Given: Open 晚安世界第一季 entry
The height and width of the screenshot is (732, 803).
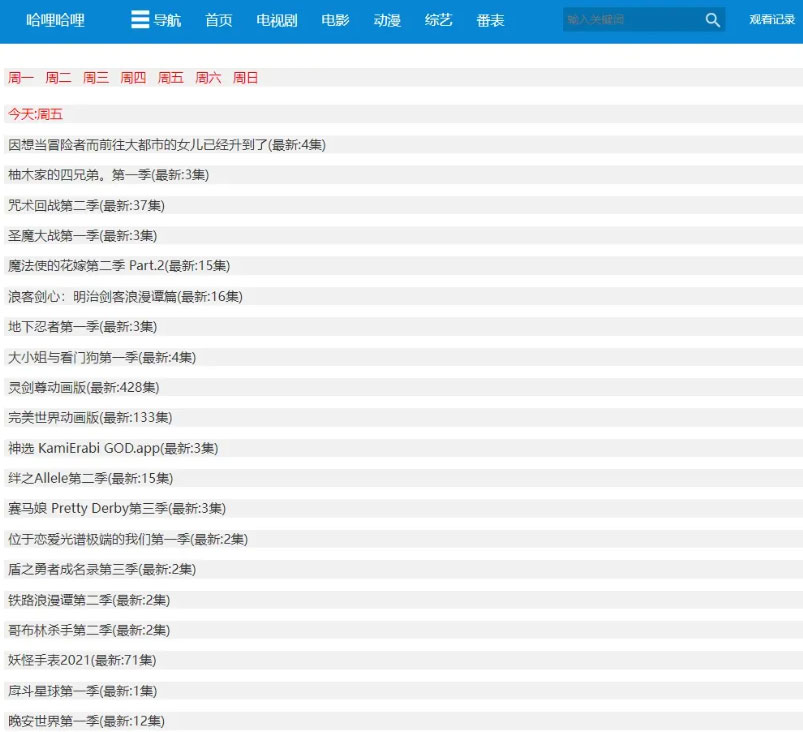Looking at the screenshot, I should 86,722.
